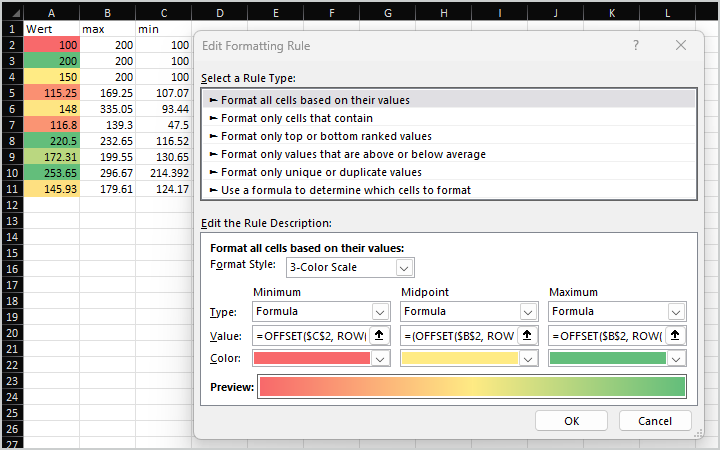Collapse dialog via Midpoint value range selector icon

click(527, 336)
